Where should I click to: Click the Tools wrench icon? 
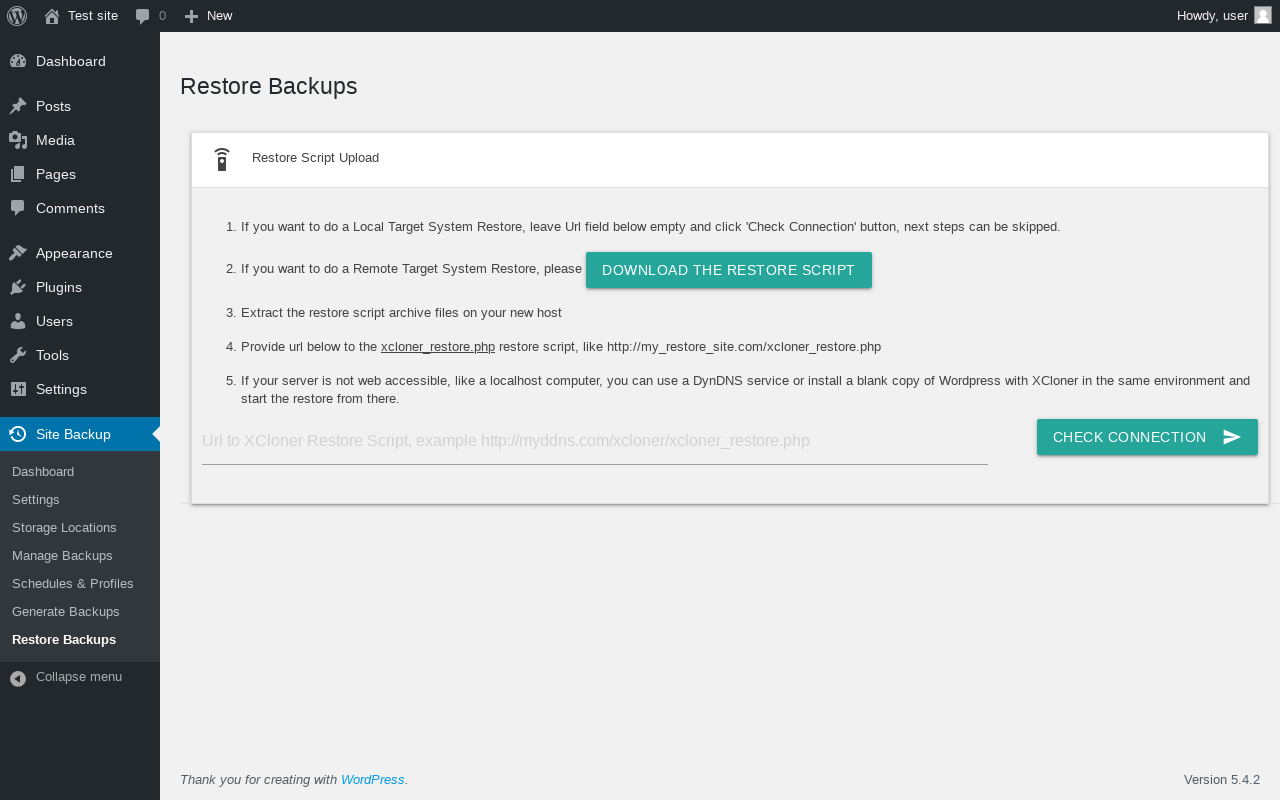pos(18,355)
